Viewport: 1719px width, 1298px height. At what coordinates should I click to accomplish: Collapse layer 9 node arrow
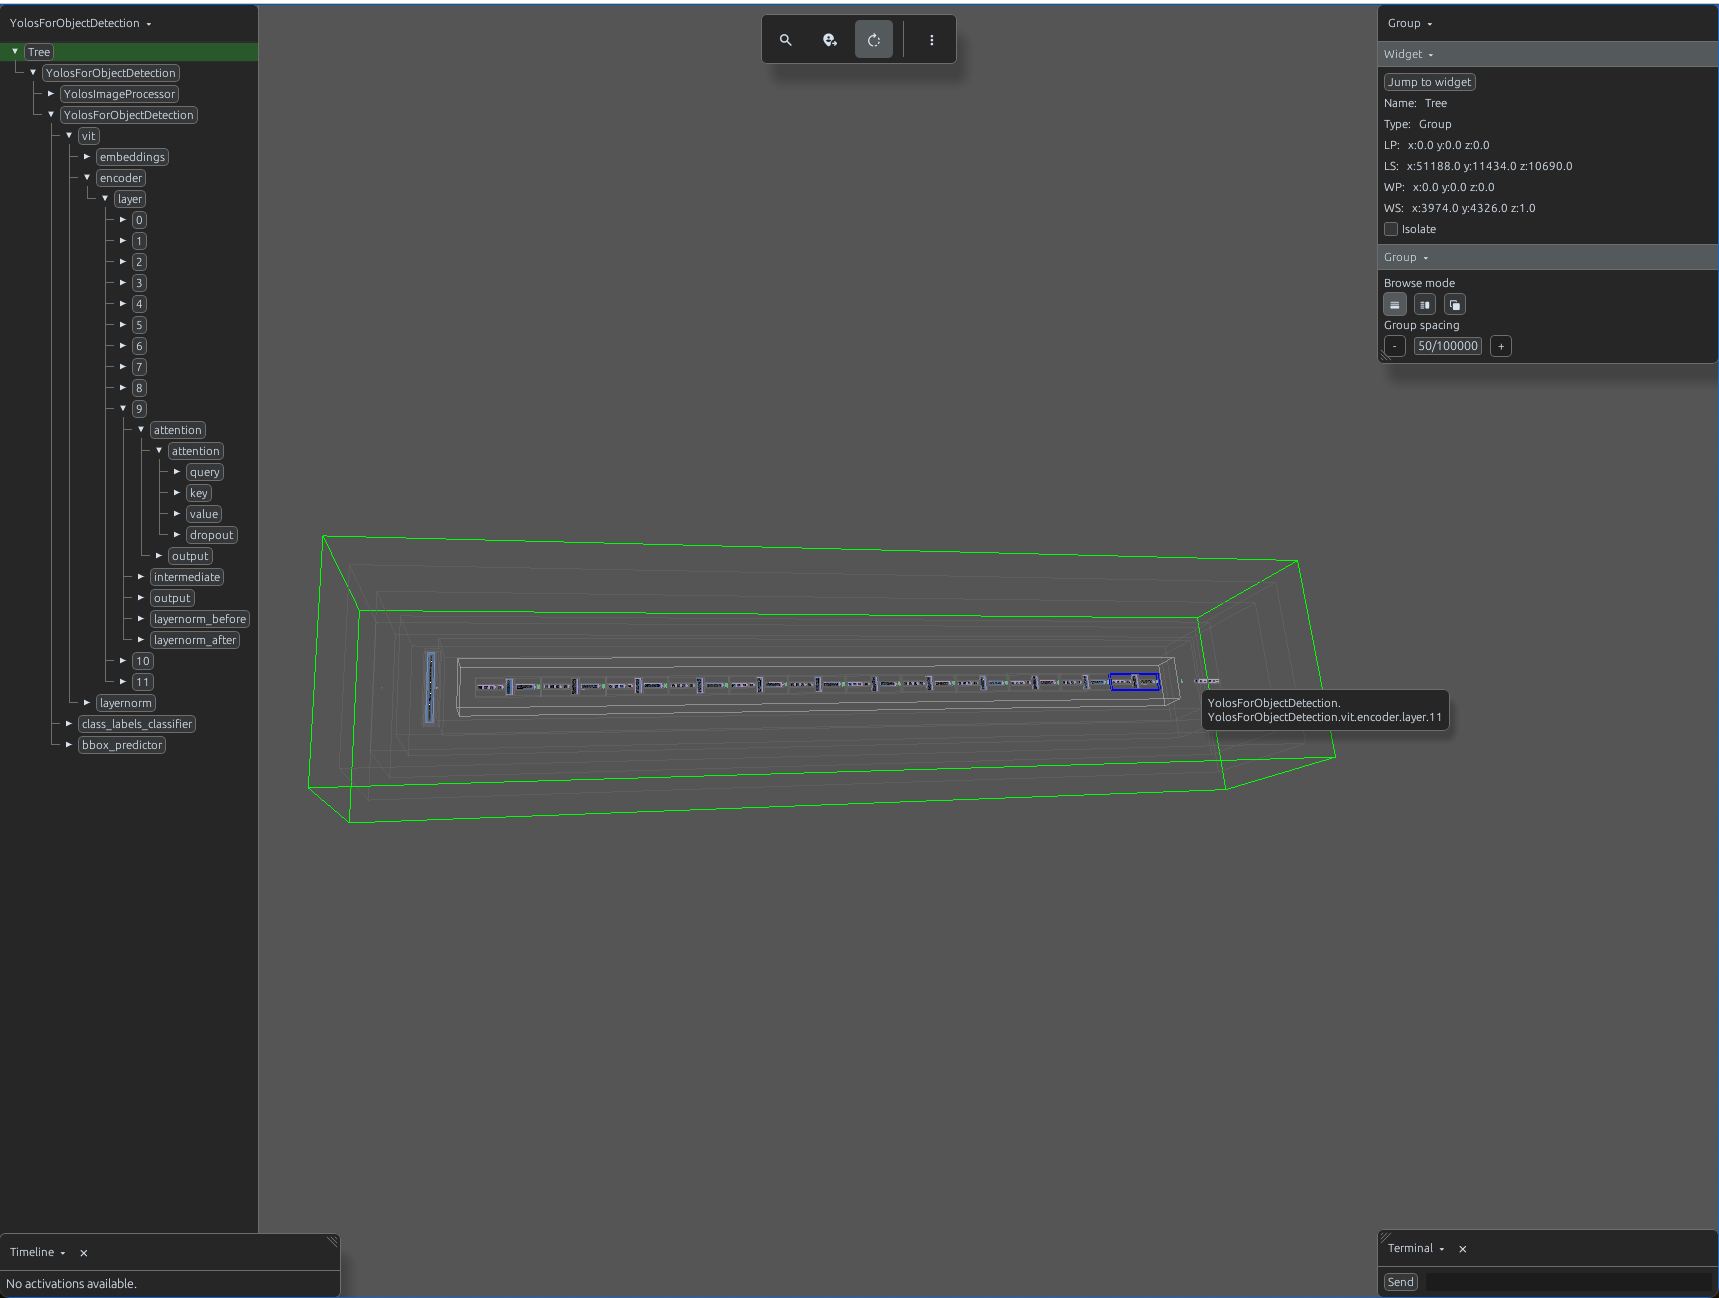coord(123,408)
